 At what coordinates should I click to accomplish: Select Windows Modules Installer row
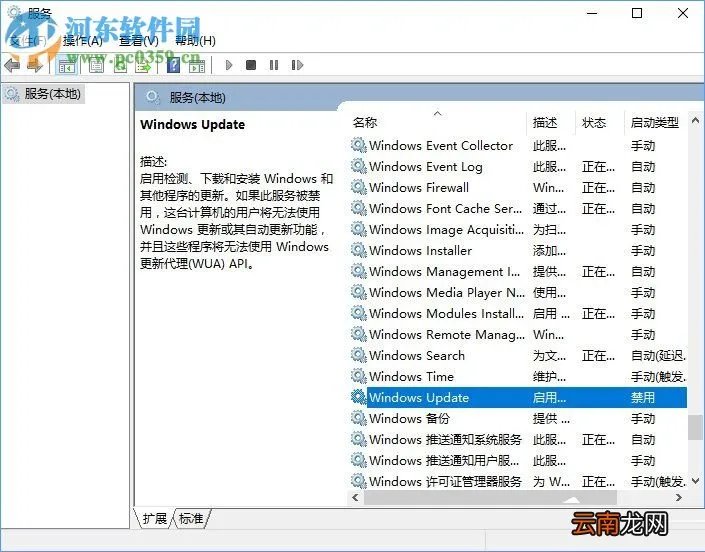[518, 313]
